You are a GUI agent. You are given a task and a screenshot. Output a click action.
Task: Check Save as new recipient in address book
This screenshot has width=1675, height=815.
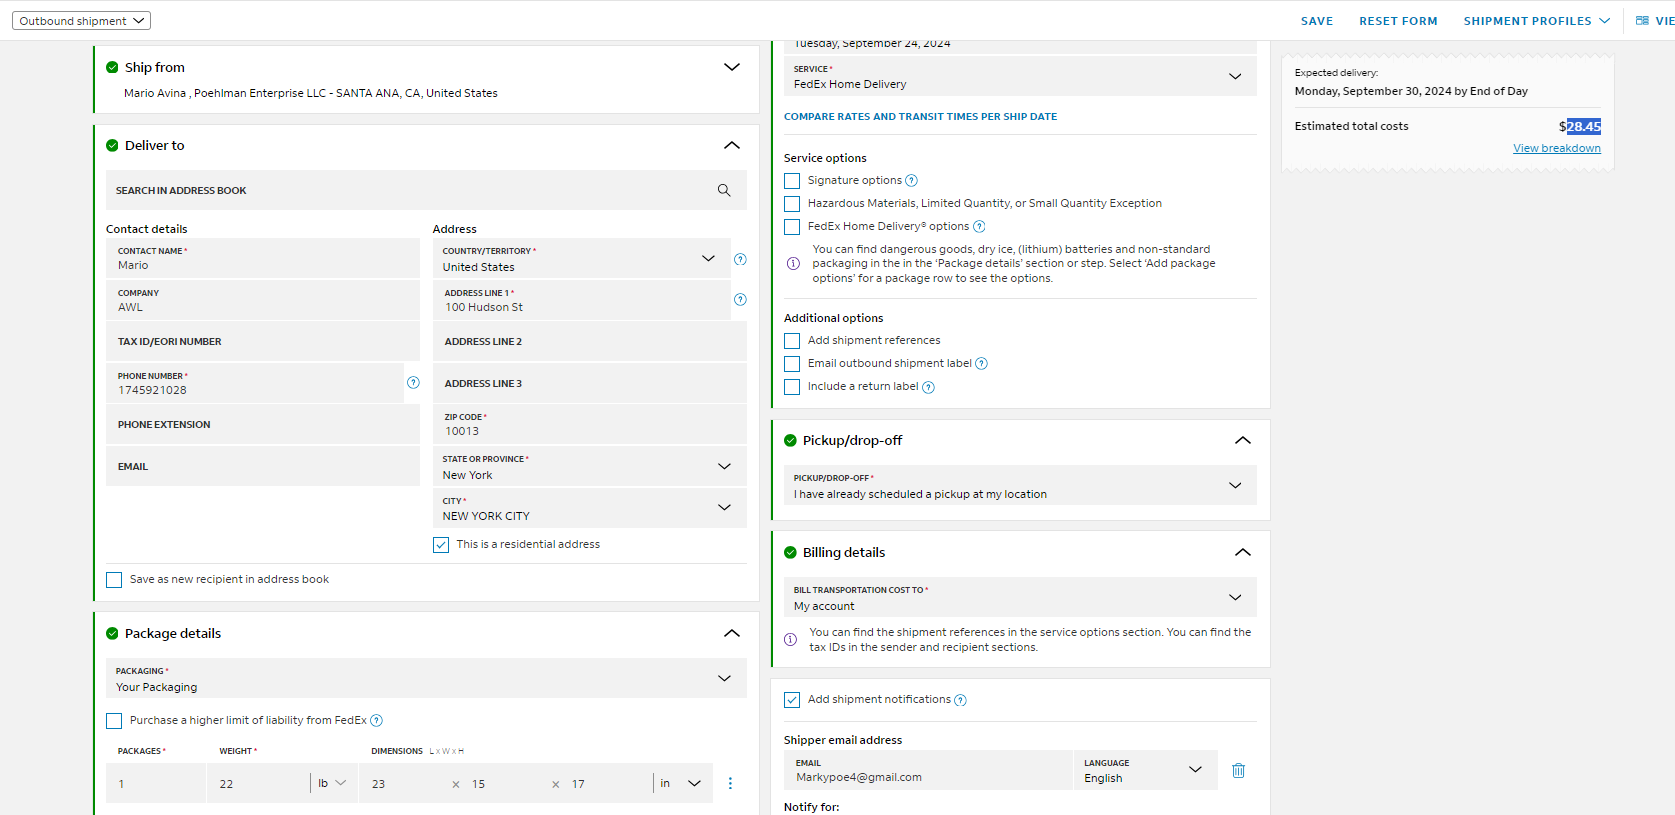click(114, 580)
